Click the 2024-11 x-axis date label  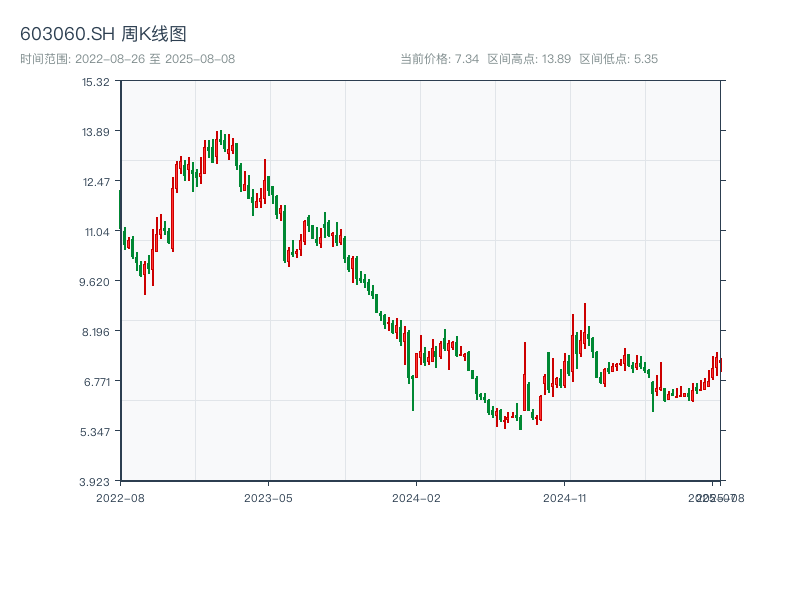[565, 497]
